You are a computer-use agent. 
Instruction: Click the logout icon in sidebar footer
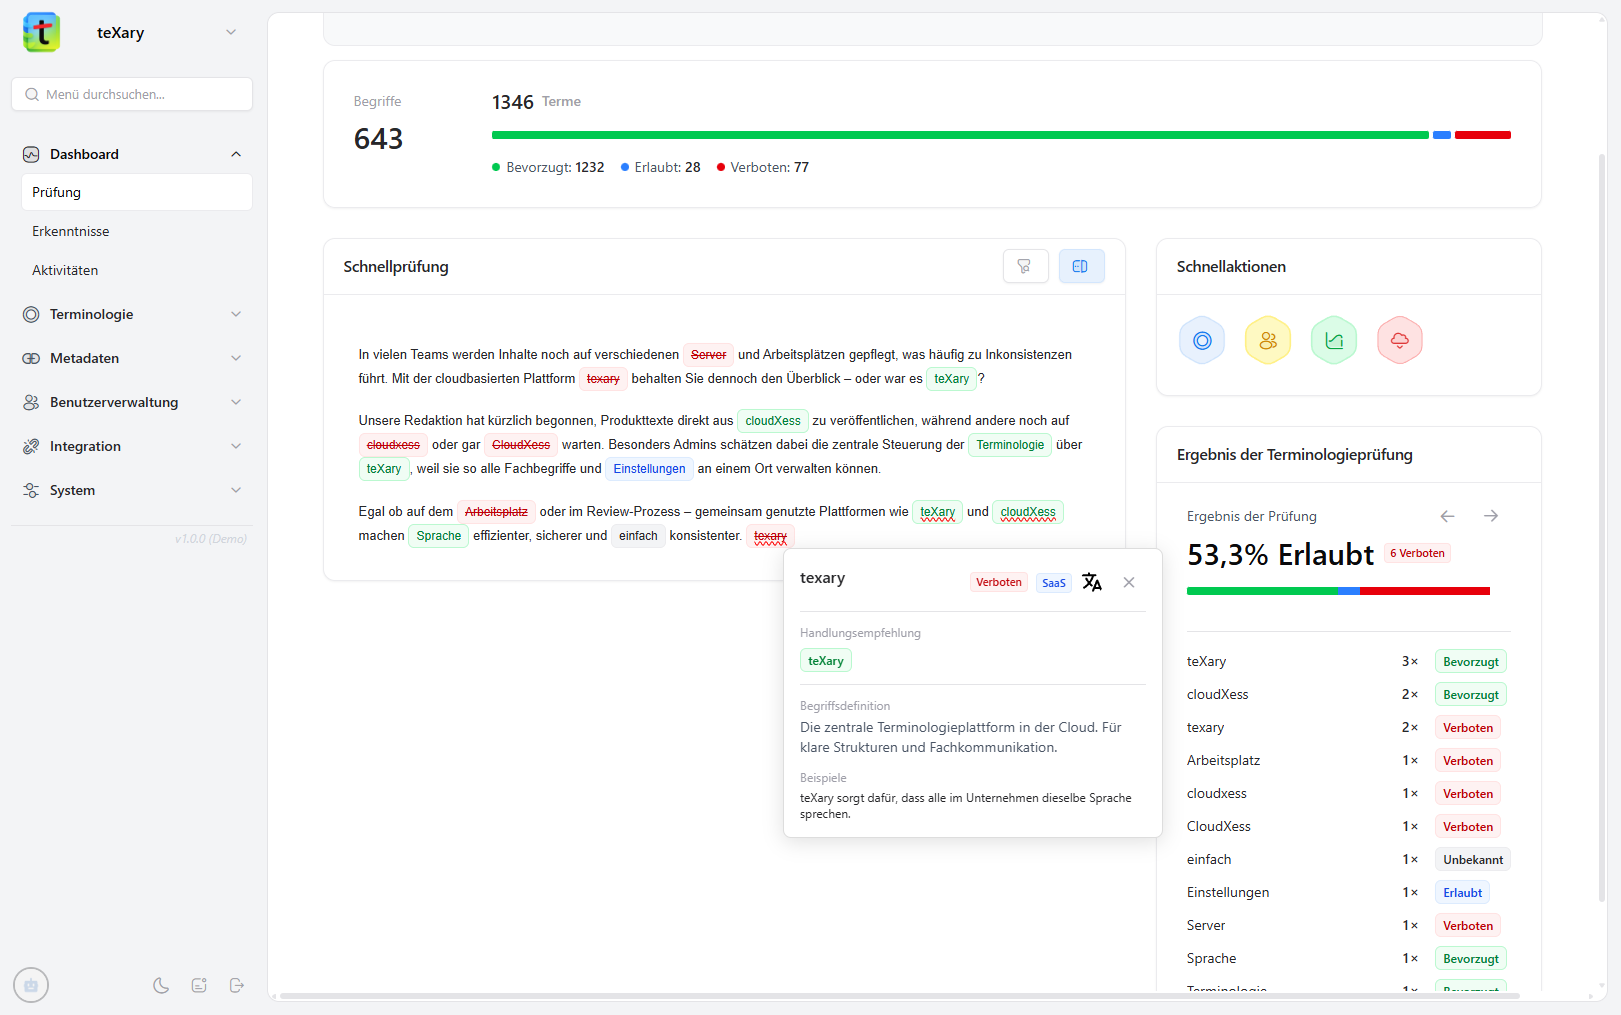(237, 985)
